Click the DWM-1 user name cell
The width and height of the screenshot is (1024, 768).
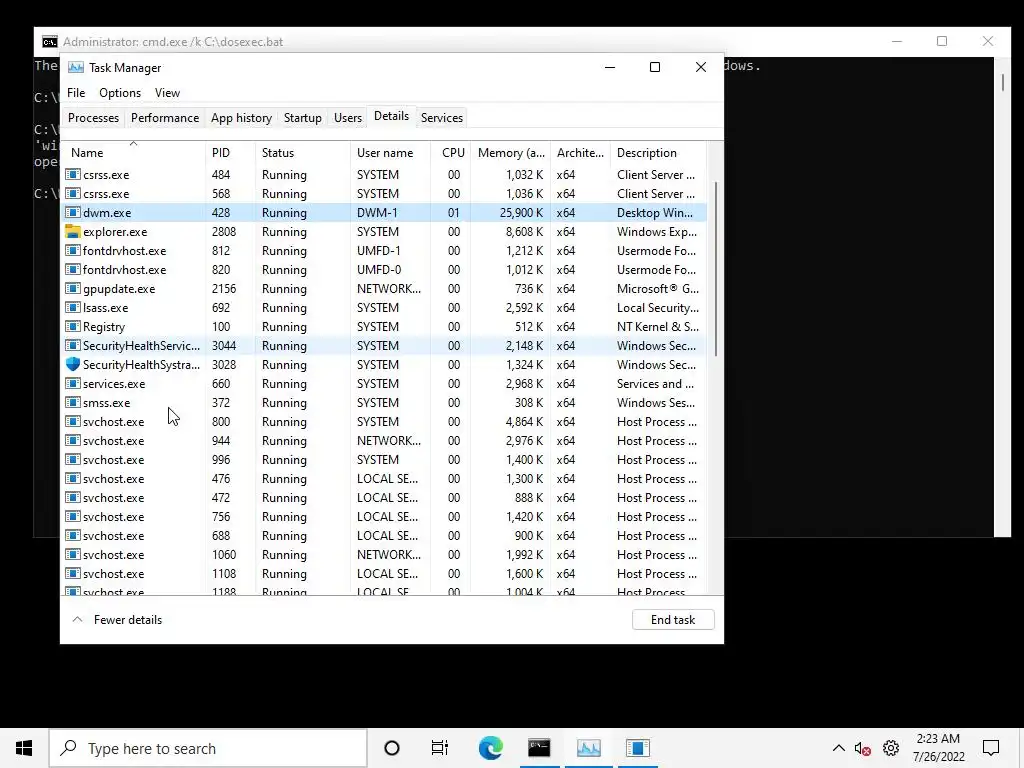point(377,212)
